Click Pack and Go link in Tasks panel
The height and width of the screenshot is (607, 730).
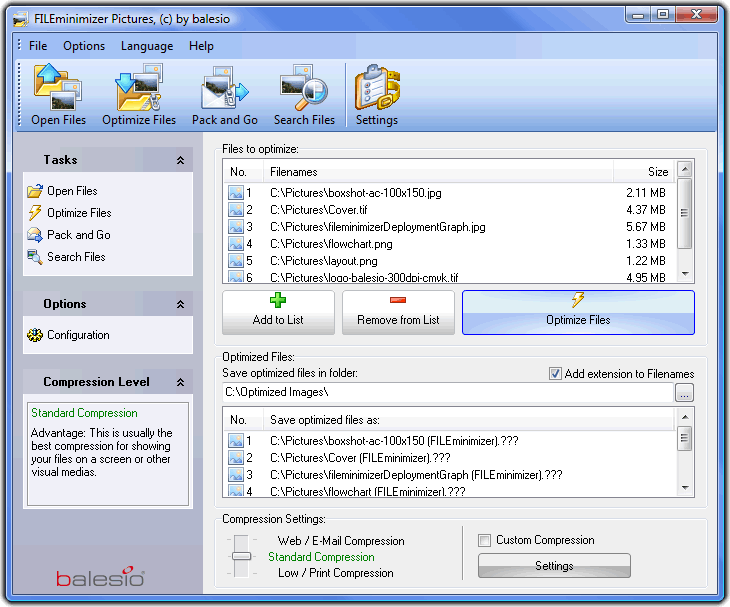pos(79,235)
